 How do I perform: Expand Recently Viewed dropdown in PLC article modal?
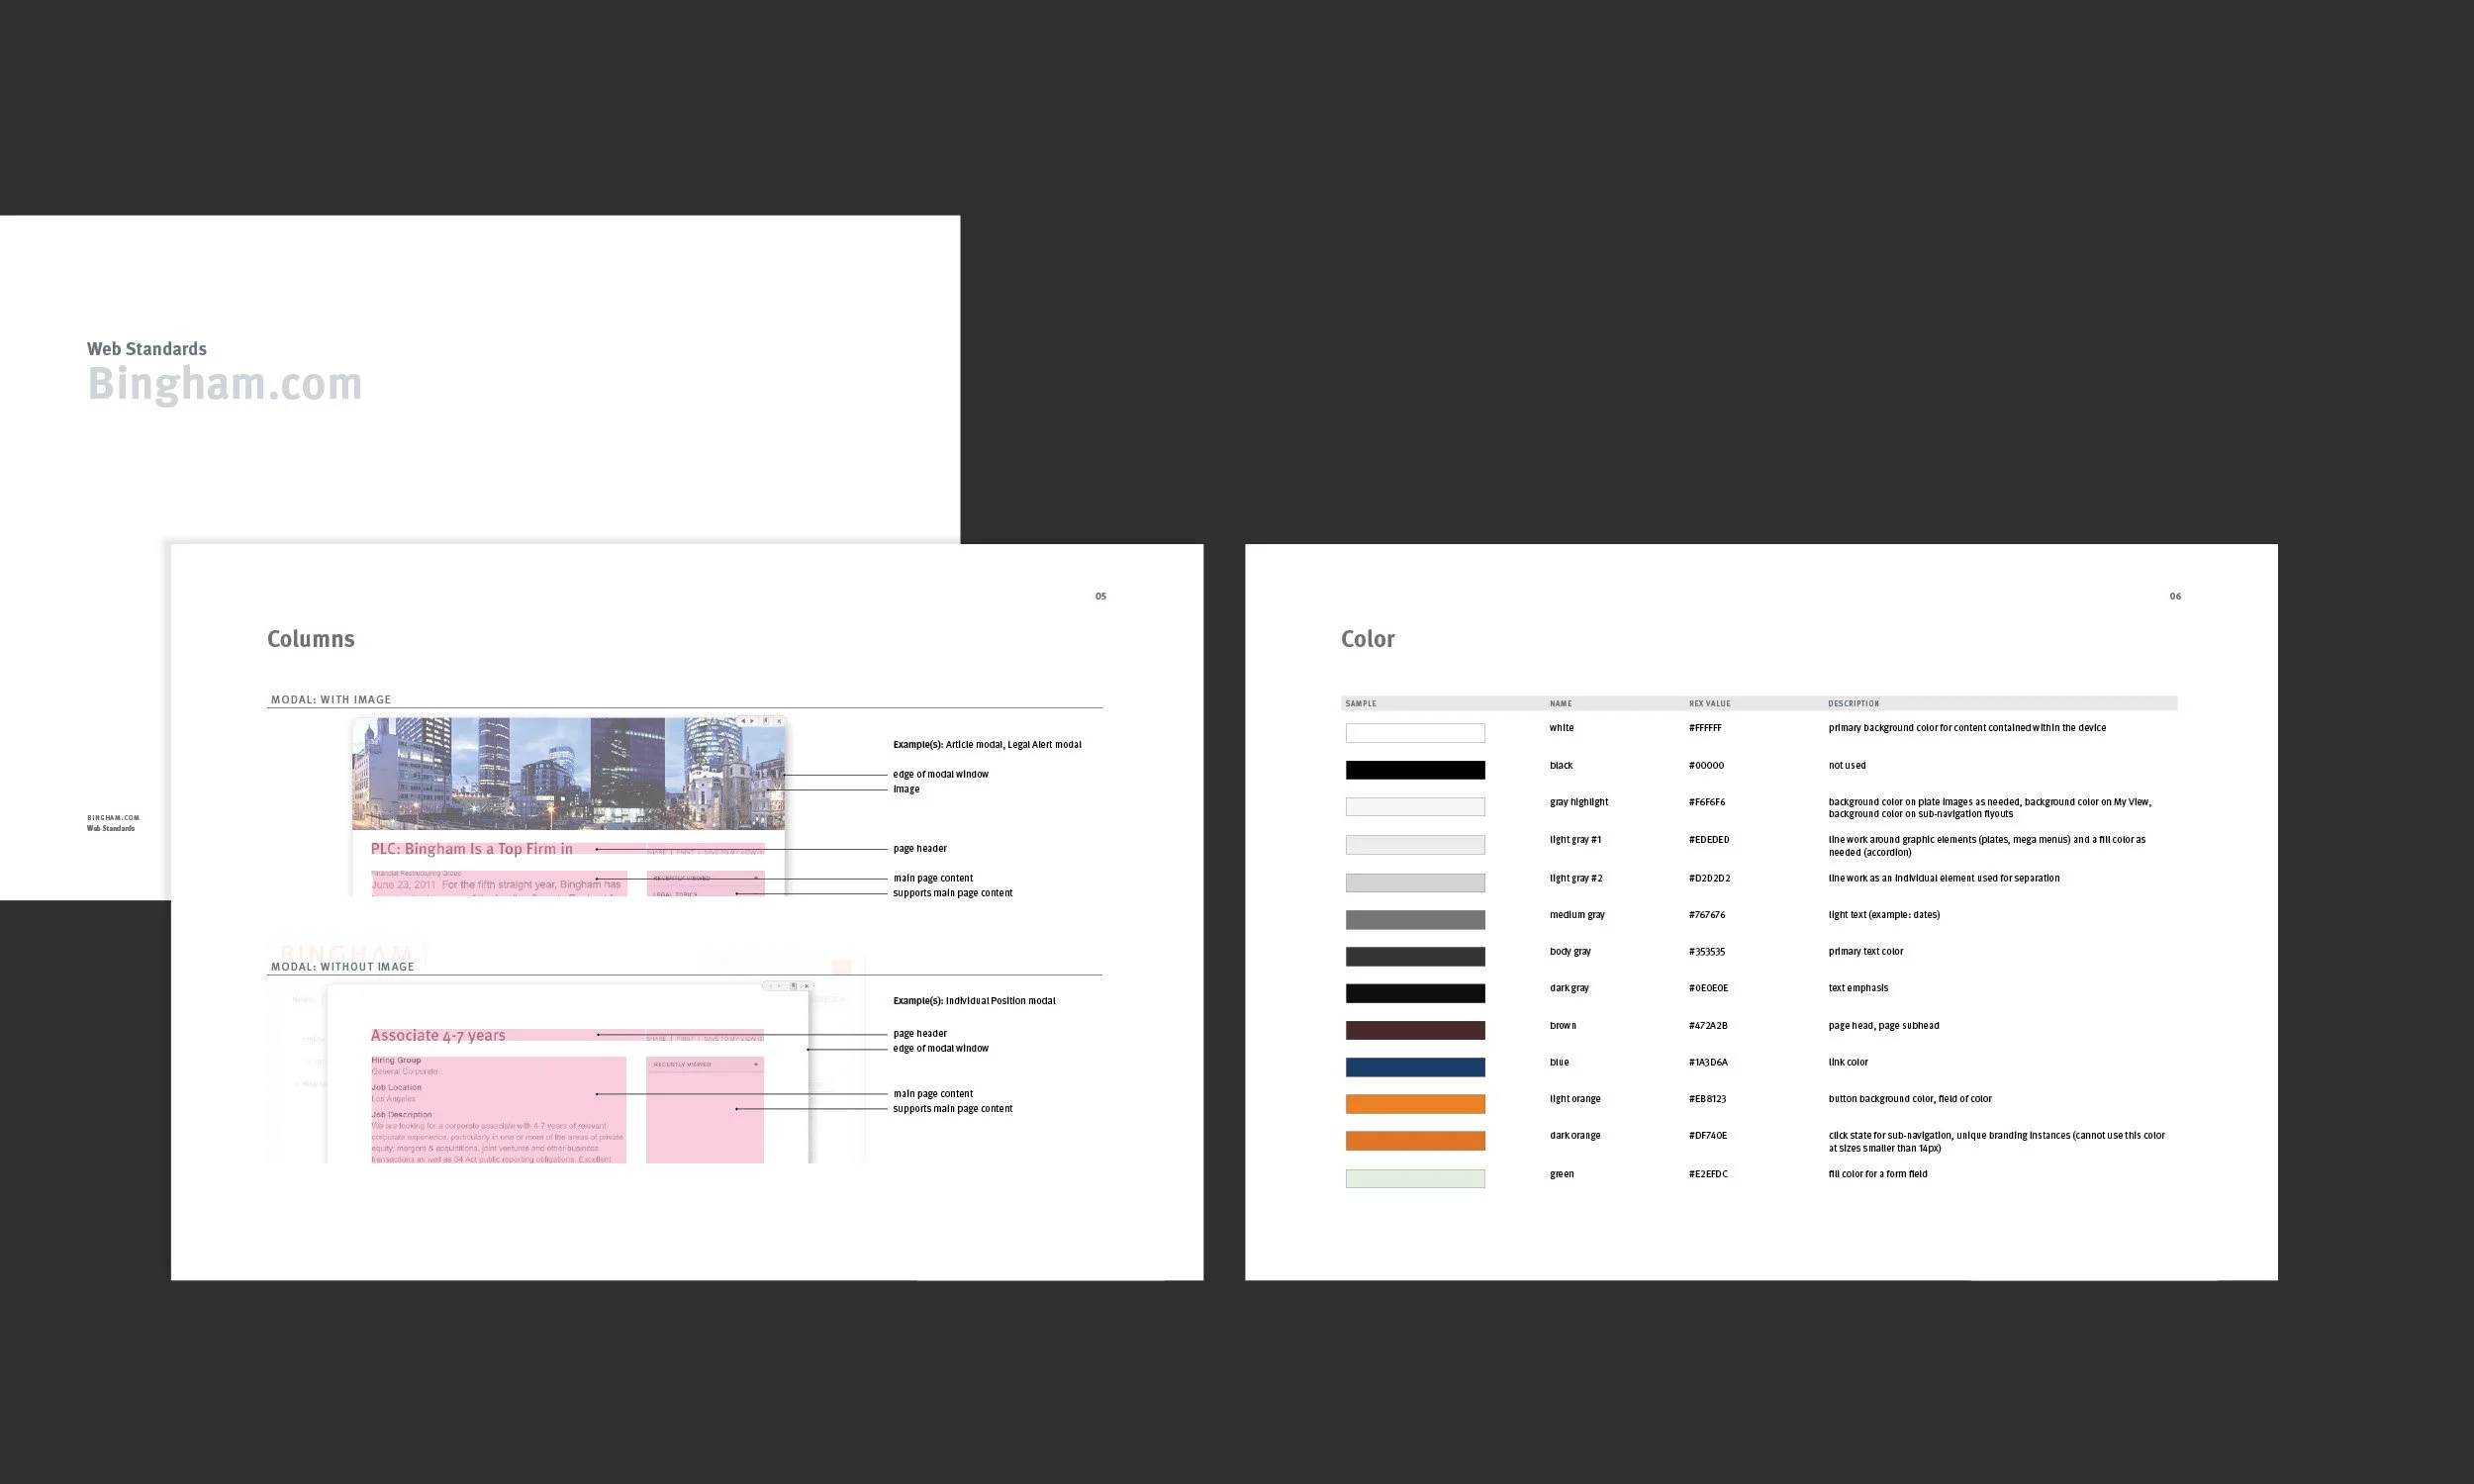point(756,878)
